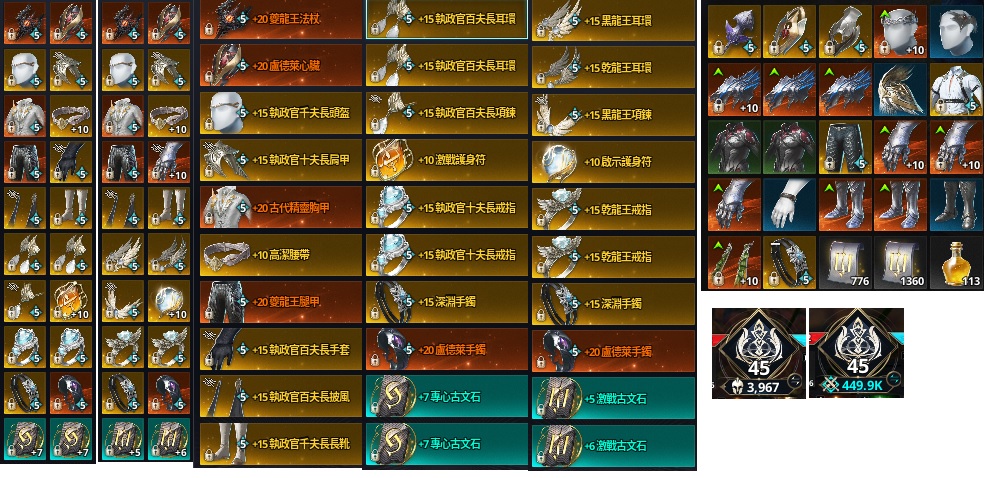Click the scroll item with count 776
The image size is (986, 478).
pyautogui.click(x=845, y=262)
